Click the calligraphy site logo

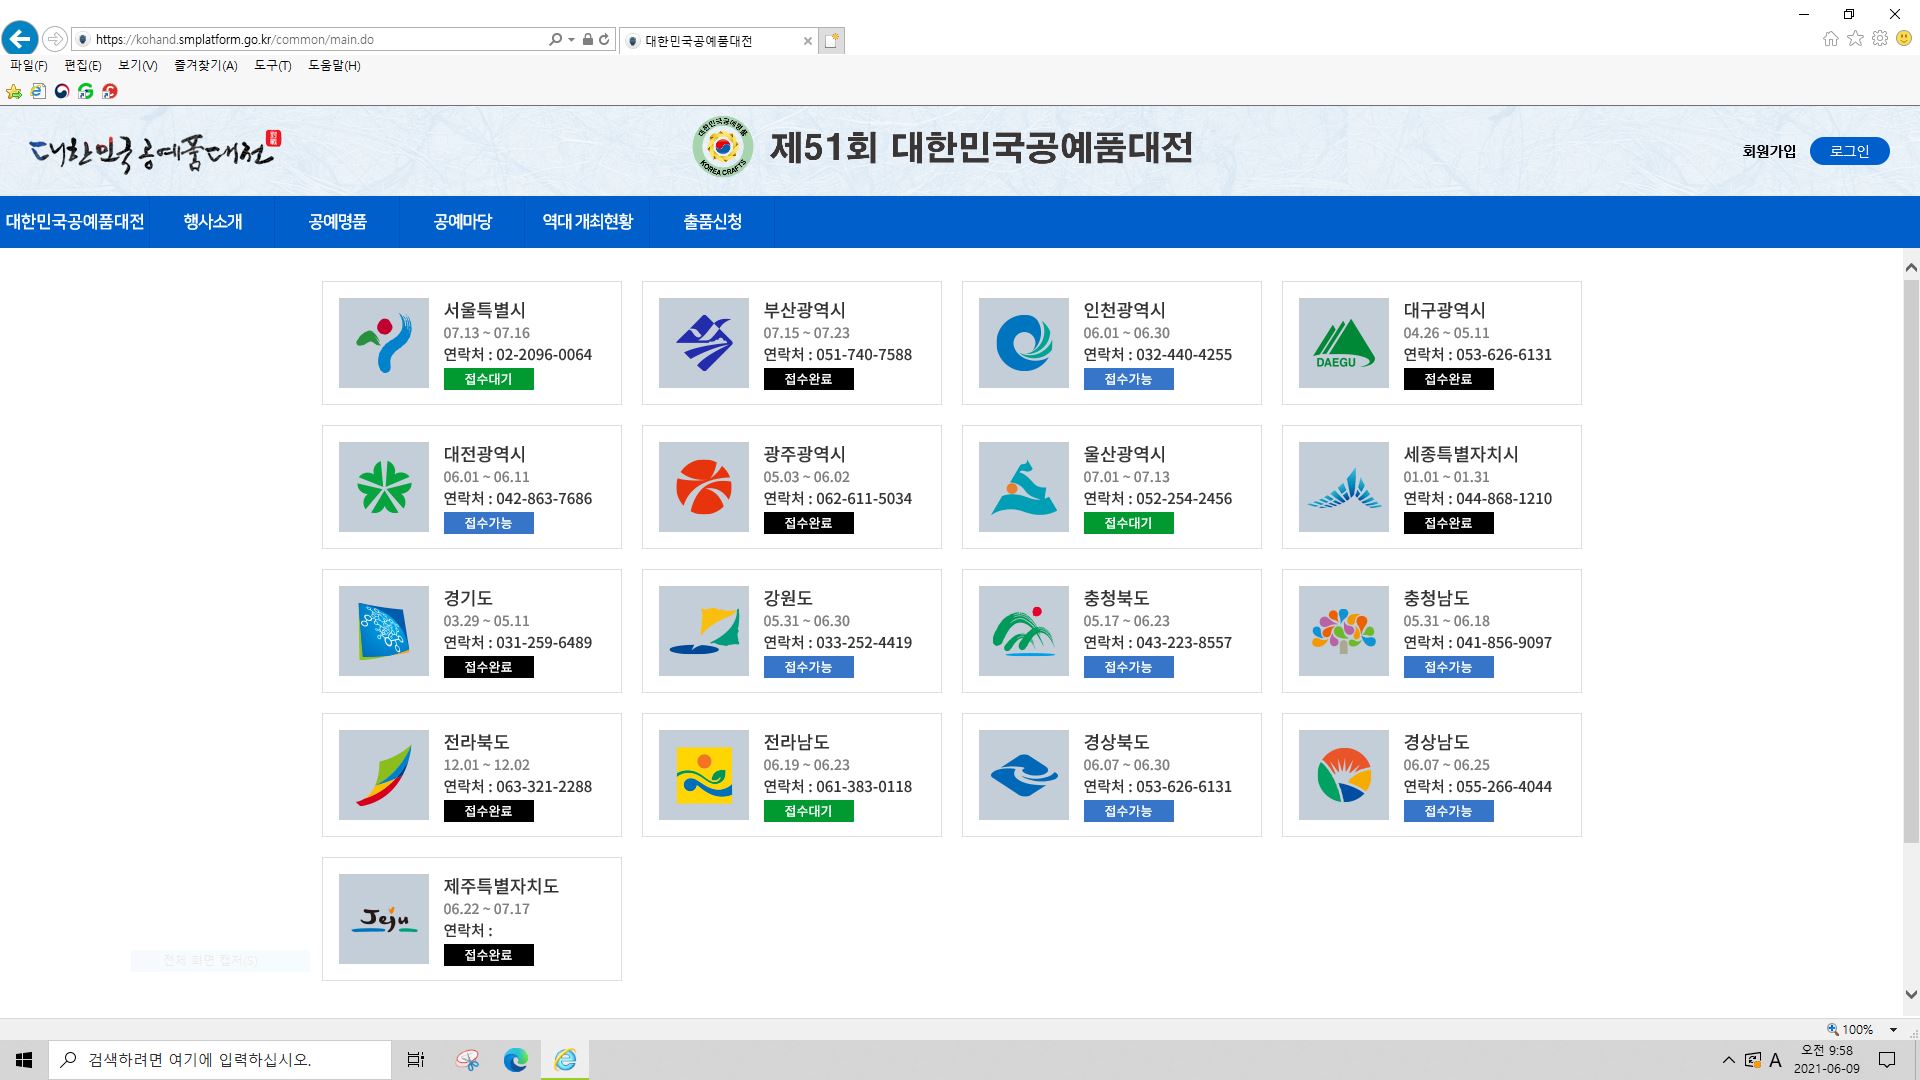155,150
